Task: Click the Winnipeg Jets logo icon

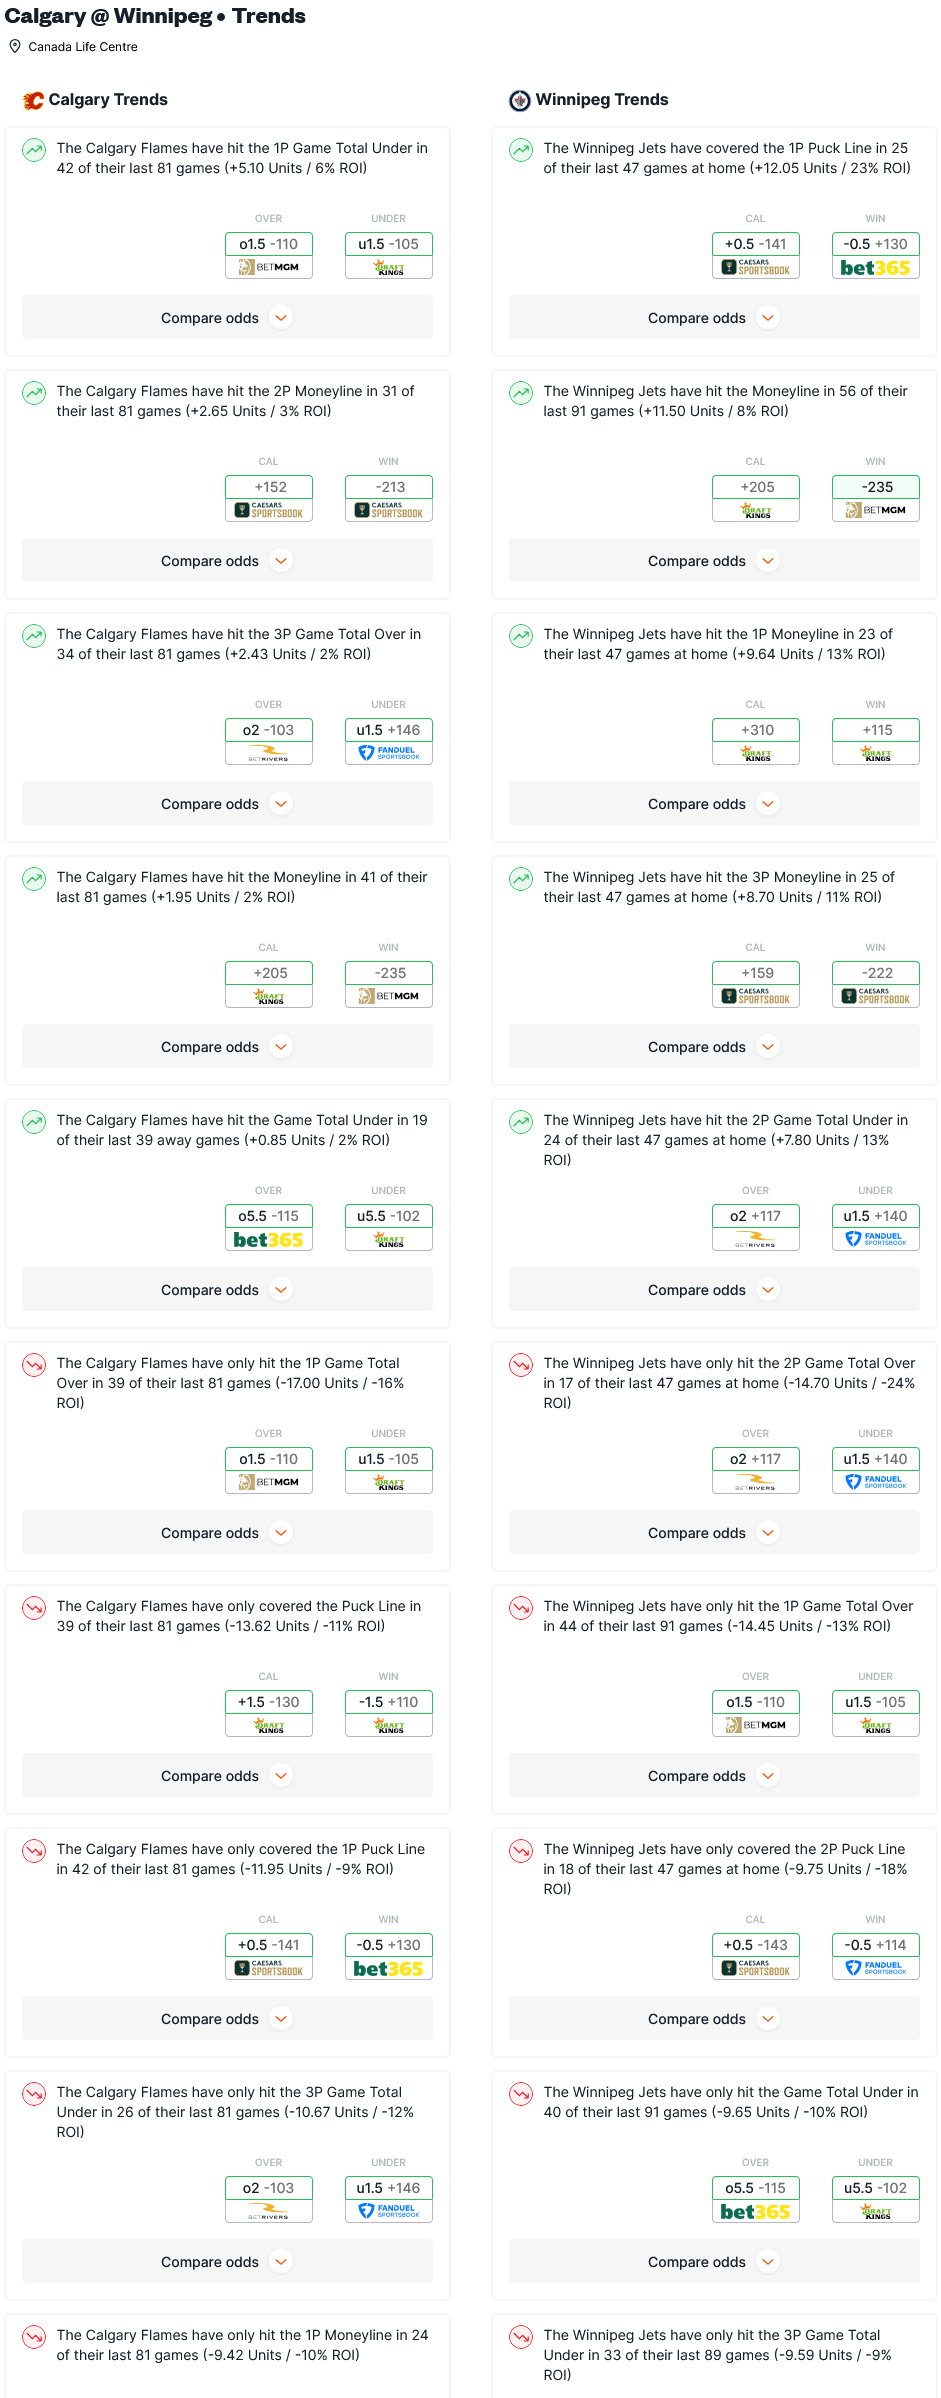Action: pos(520,100)
